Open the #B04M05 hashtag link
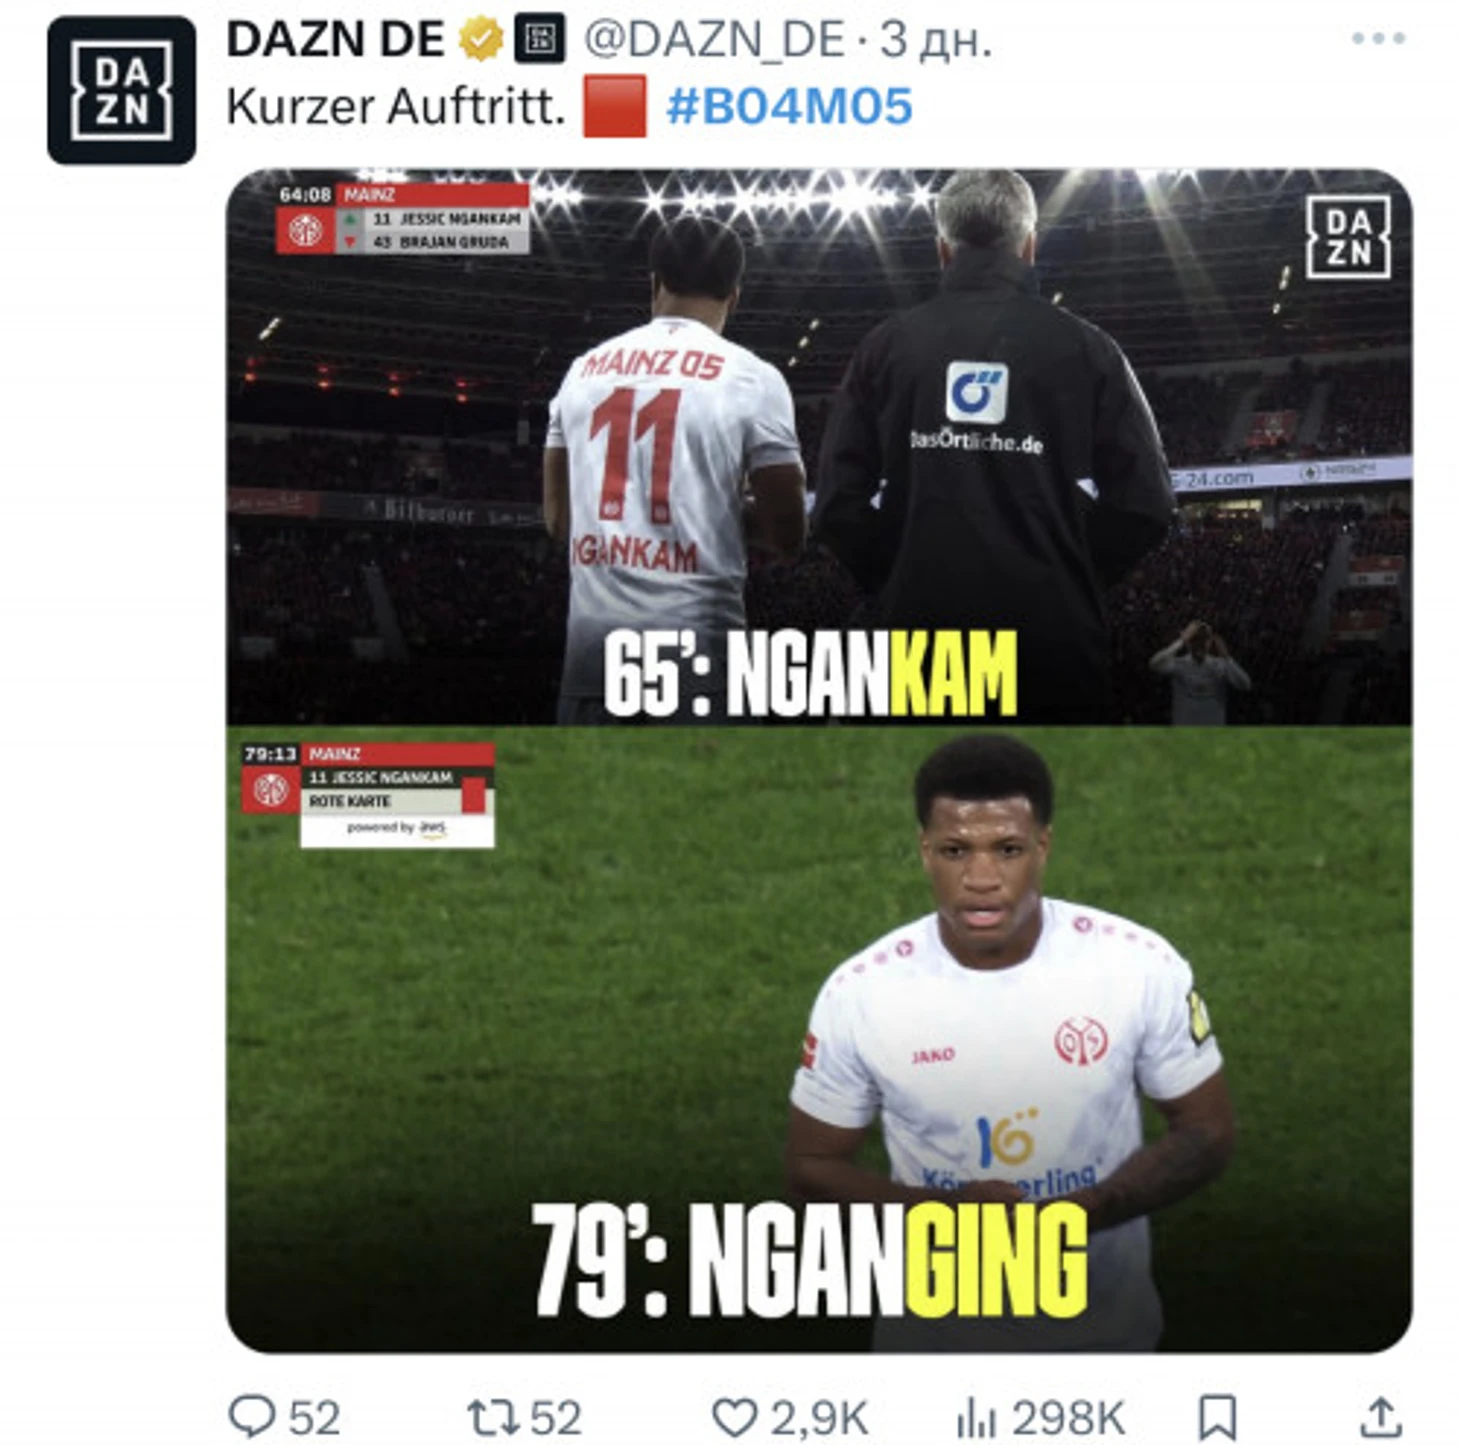Image resolution: width=1460 pixels, height=1445 pixels. point(789,106)
